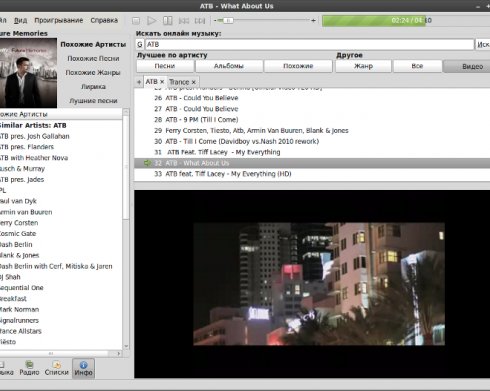Select similar artist Armin van Buuren

[26, 212]
